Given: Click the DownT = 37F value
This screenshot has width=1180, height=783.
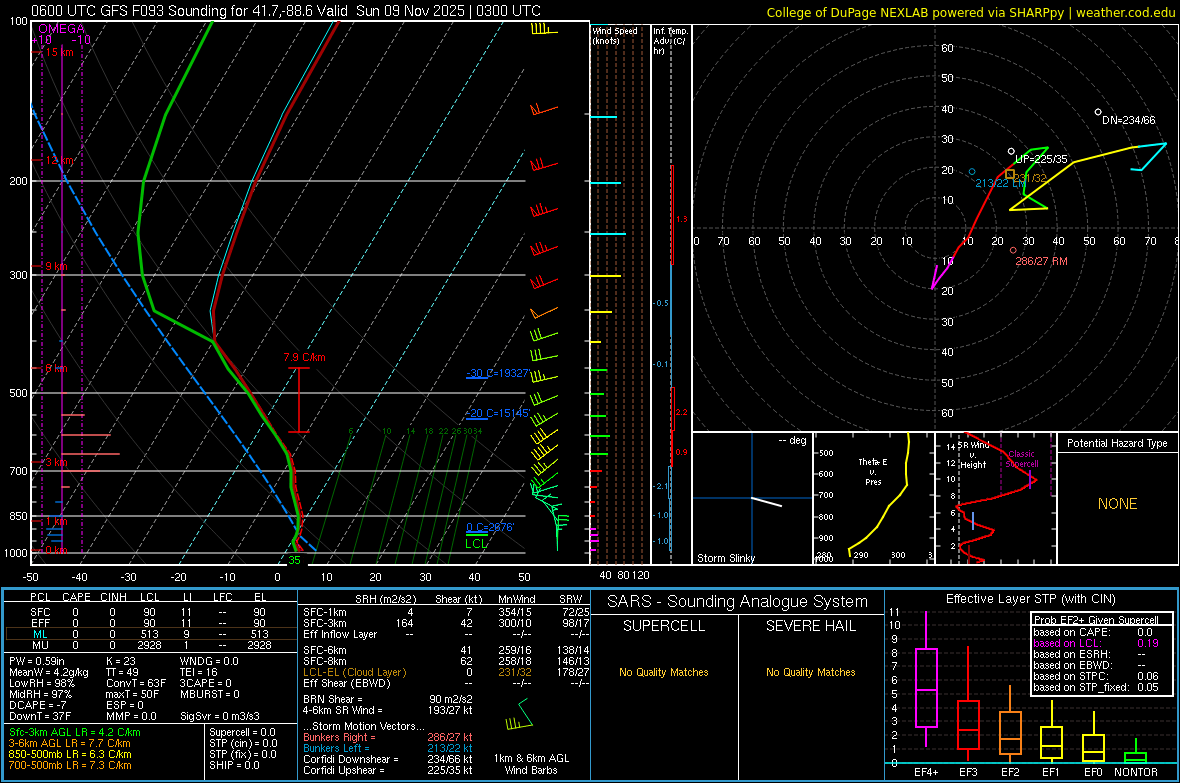Looking at the screenshot, I should [x=40, y=717].
